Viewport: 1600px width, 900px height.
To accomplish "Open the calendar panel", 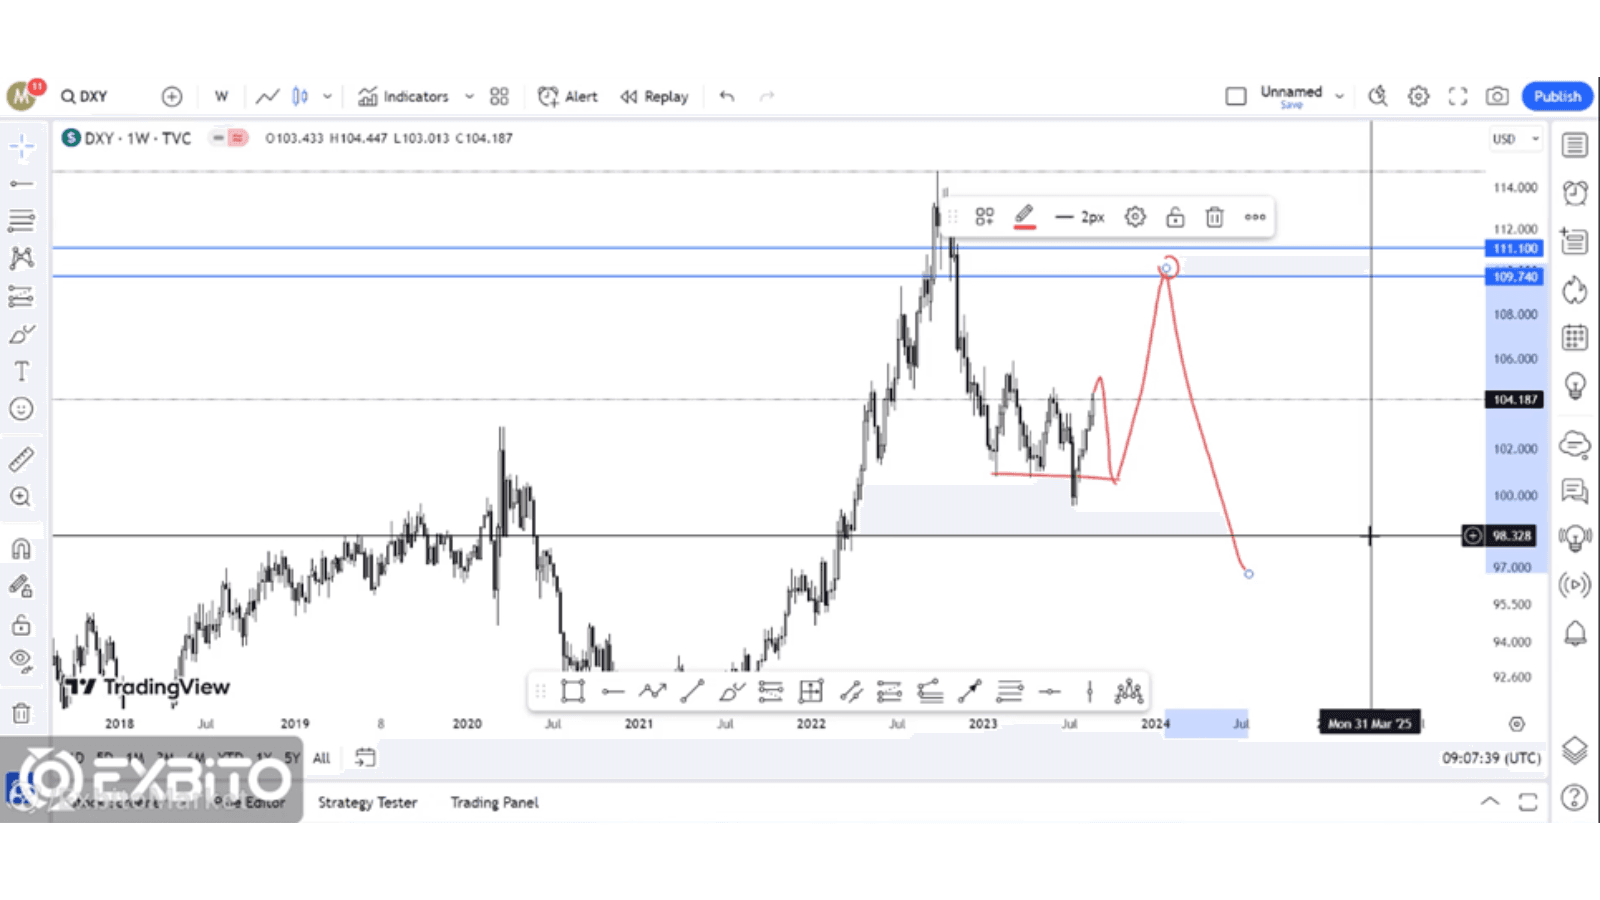I will (1575, 338).
